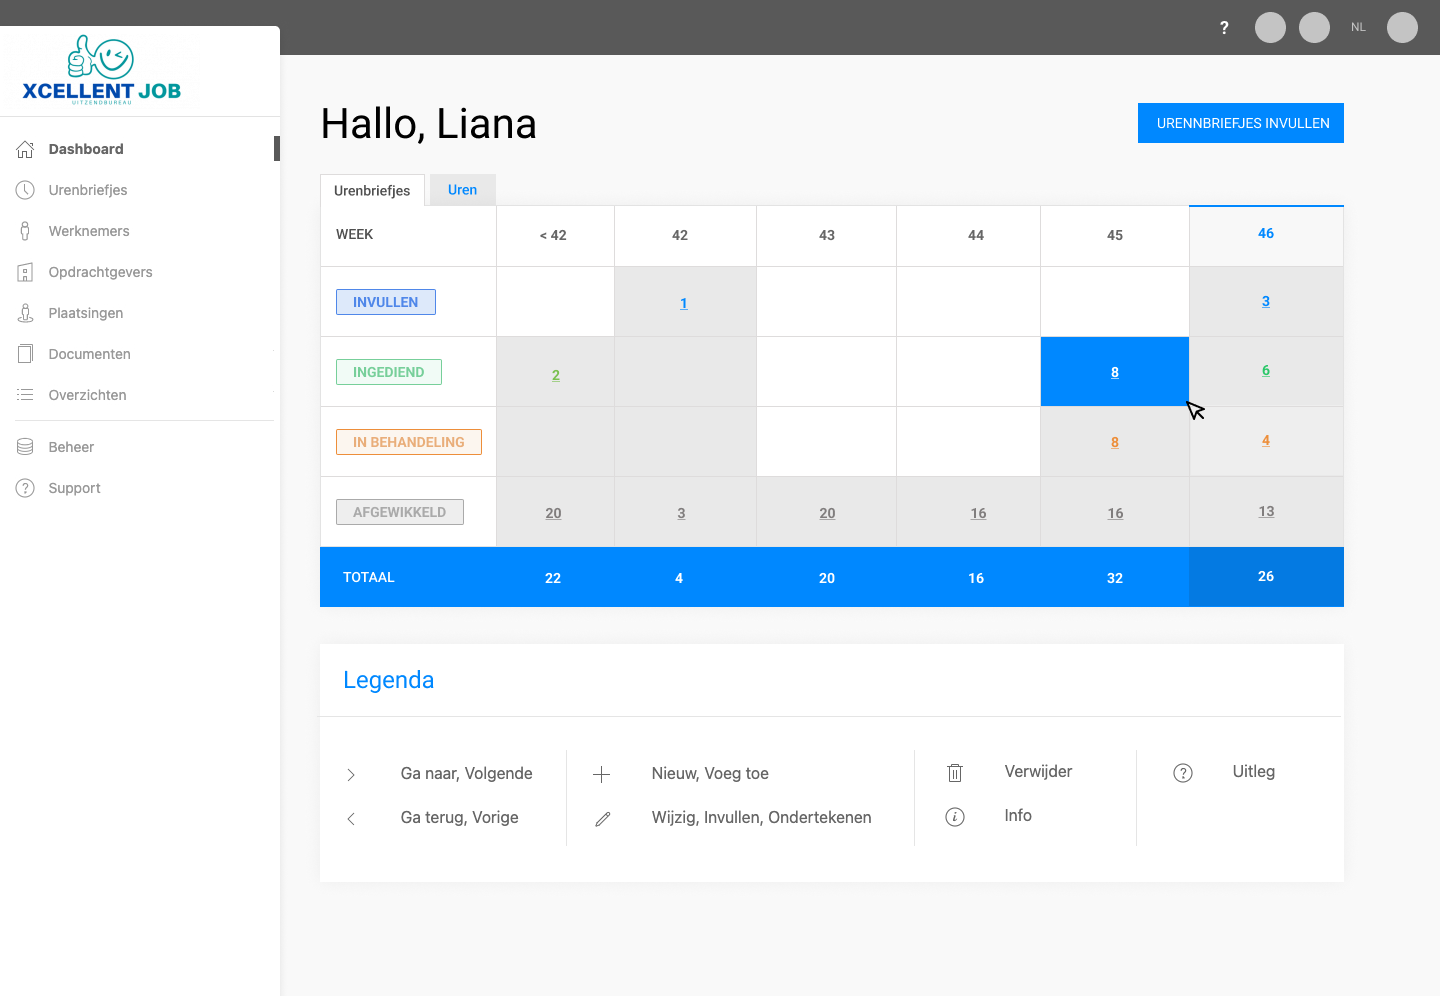Open the rightmost user avatar in header
1440x996 pixels.
(1402, 28)
